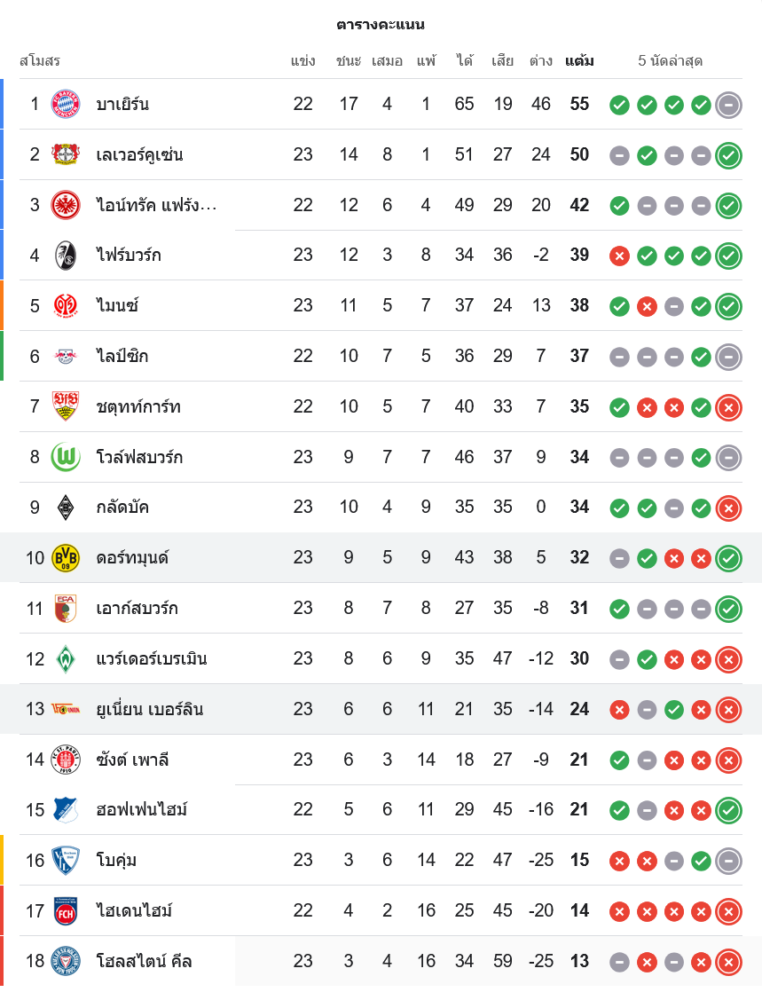Sort by the แต้ม points column header

click(x=579, y=61)
